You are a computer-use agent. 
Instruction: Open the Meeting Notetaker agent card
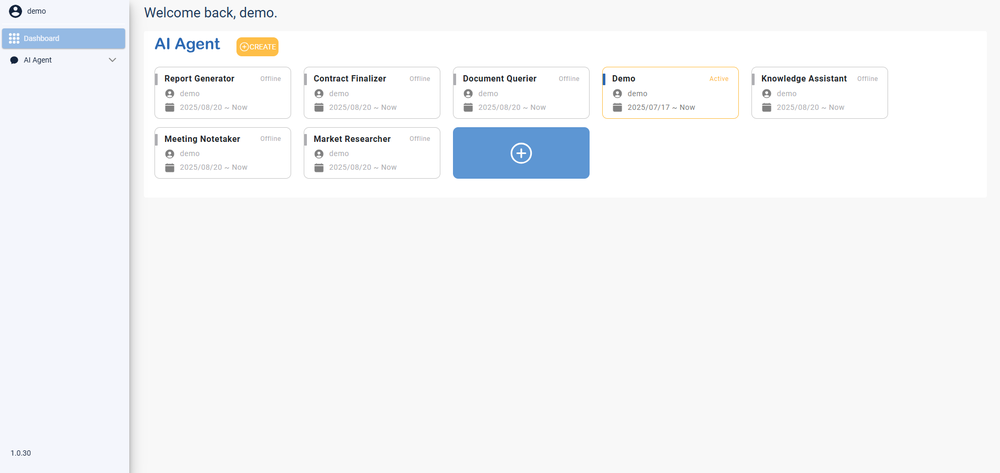(x=223, y=153)
